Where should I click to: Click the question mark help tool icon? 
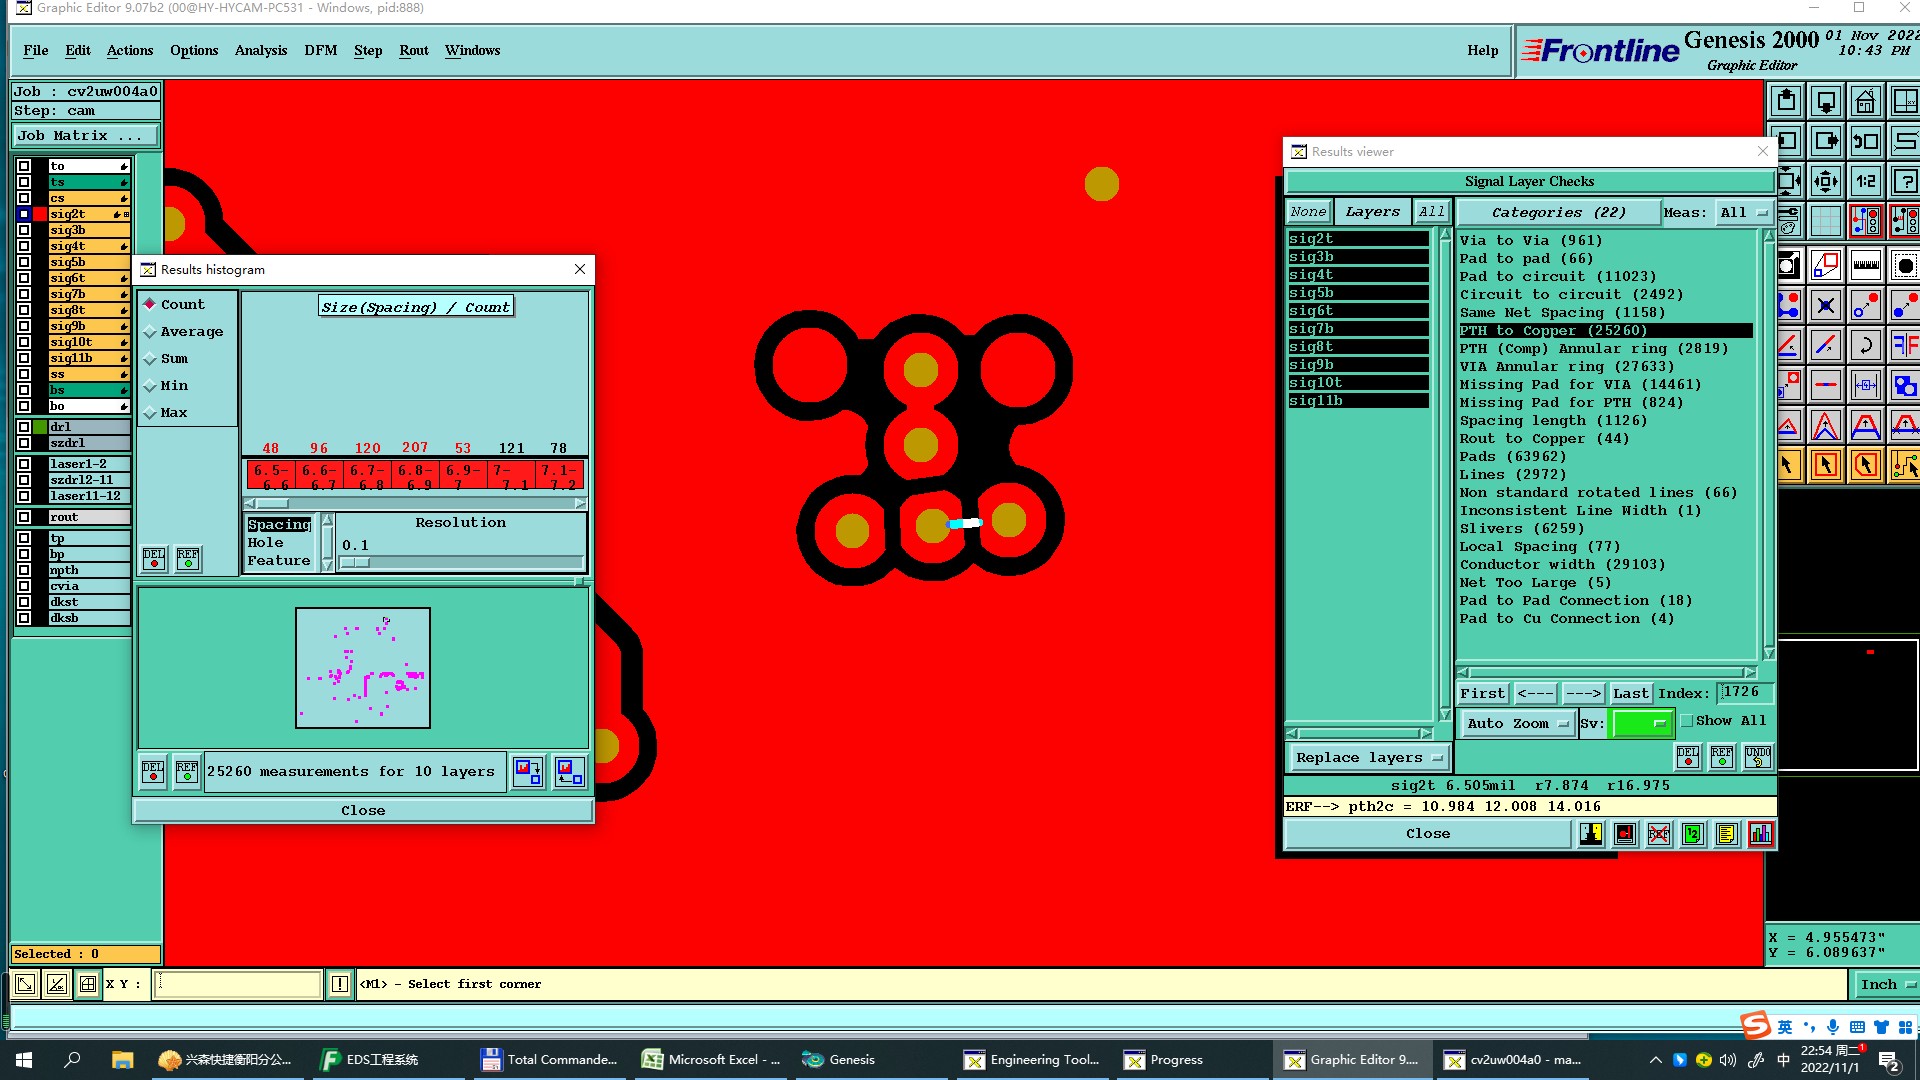(x=1905, y=181)
